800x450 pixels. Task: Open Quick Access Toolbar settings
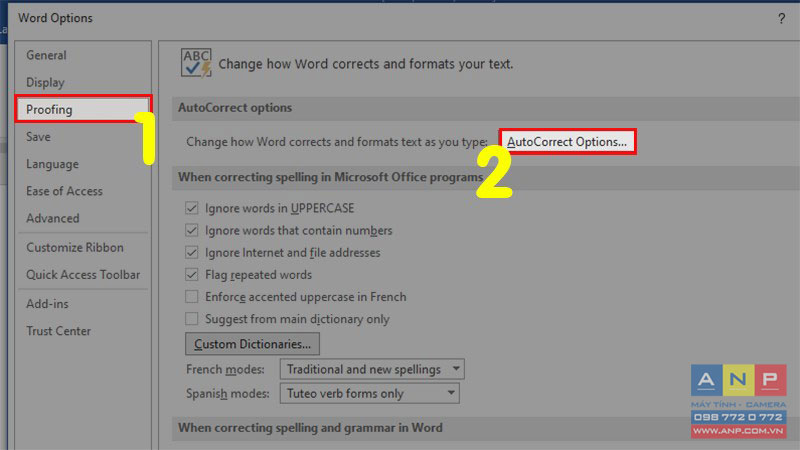pyautogui.click(x=83, y=274)
